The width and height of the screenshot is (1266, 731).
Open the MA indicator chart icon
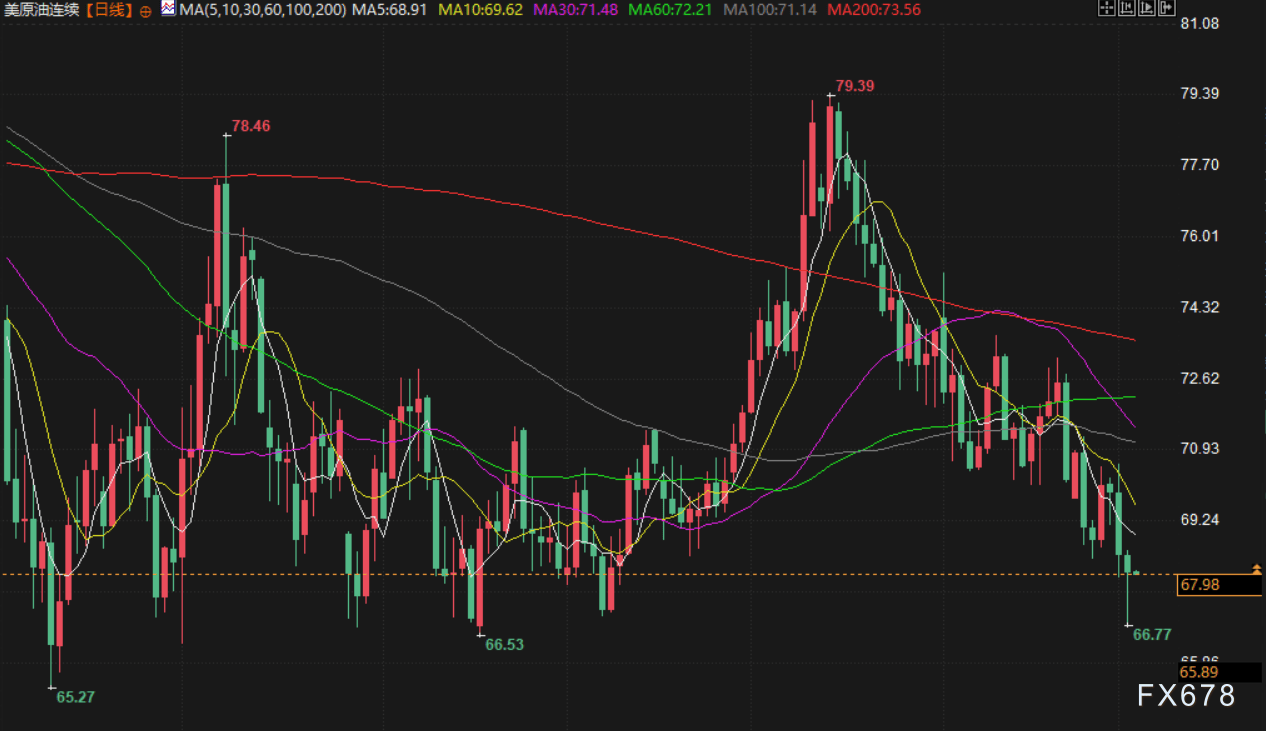click(x=167, y=9)
